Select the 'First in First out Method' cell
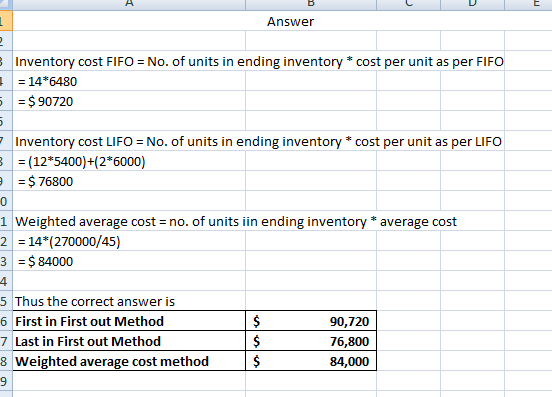 coord(129,321)
